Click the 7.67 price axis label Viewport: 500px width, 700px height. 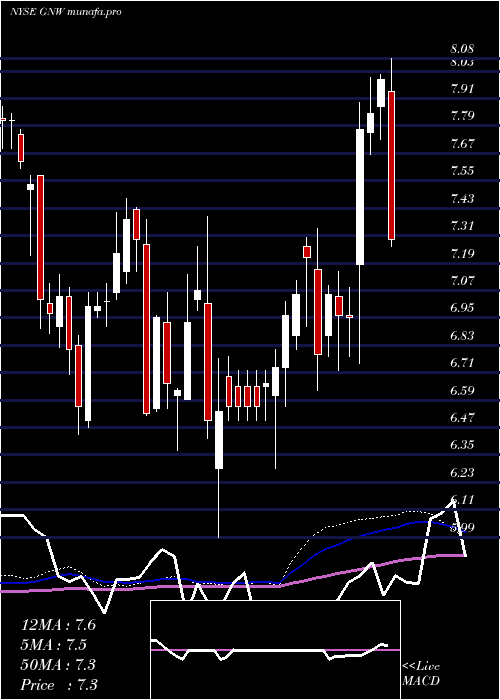point(462,143)
